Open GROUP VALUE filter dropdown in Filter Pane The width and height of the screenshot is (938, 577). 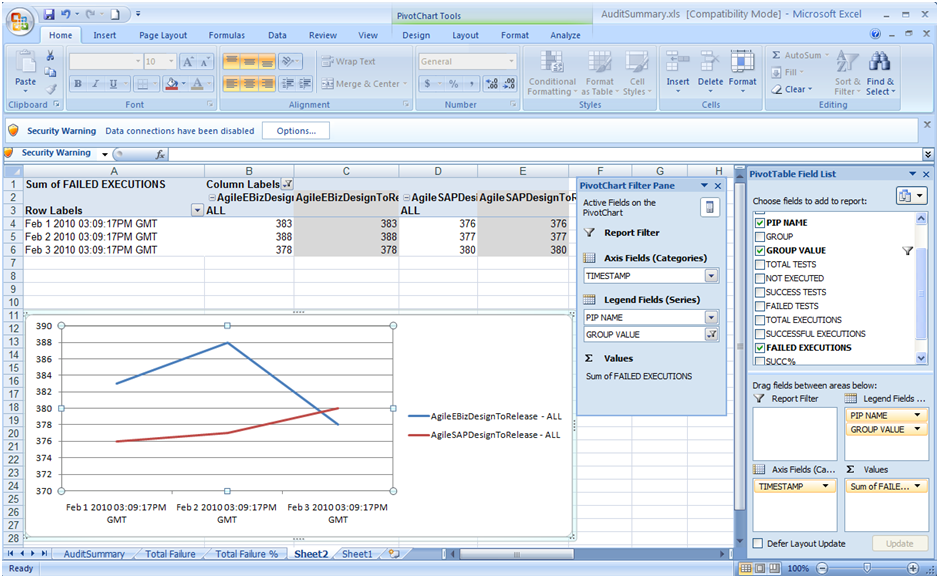coord(711,334)
